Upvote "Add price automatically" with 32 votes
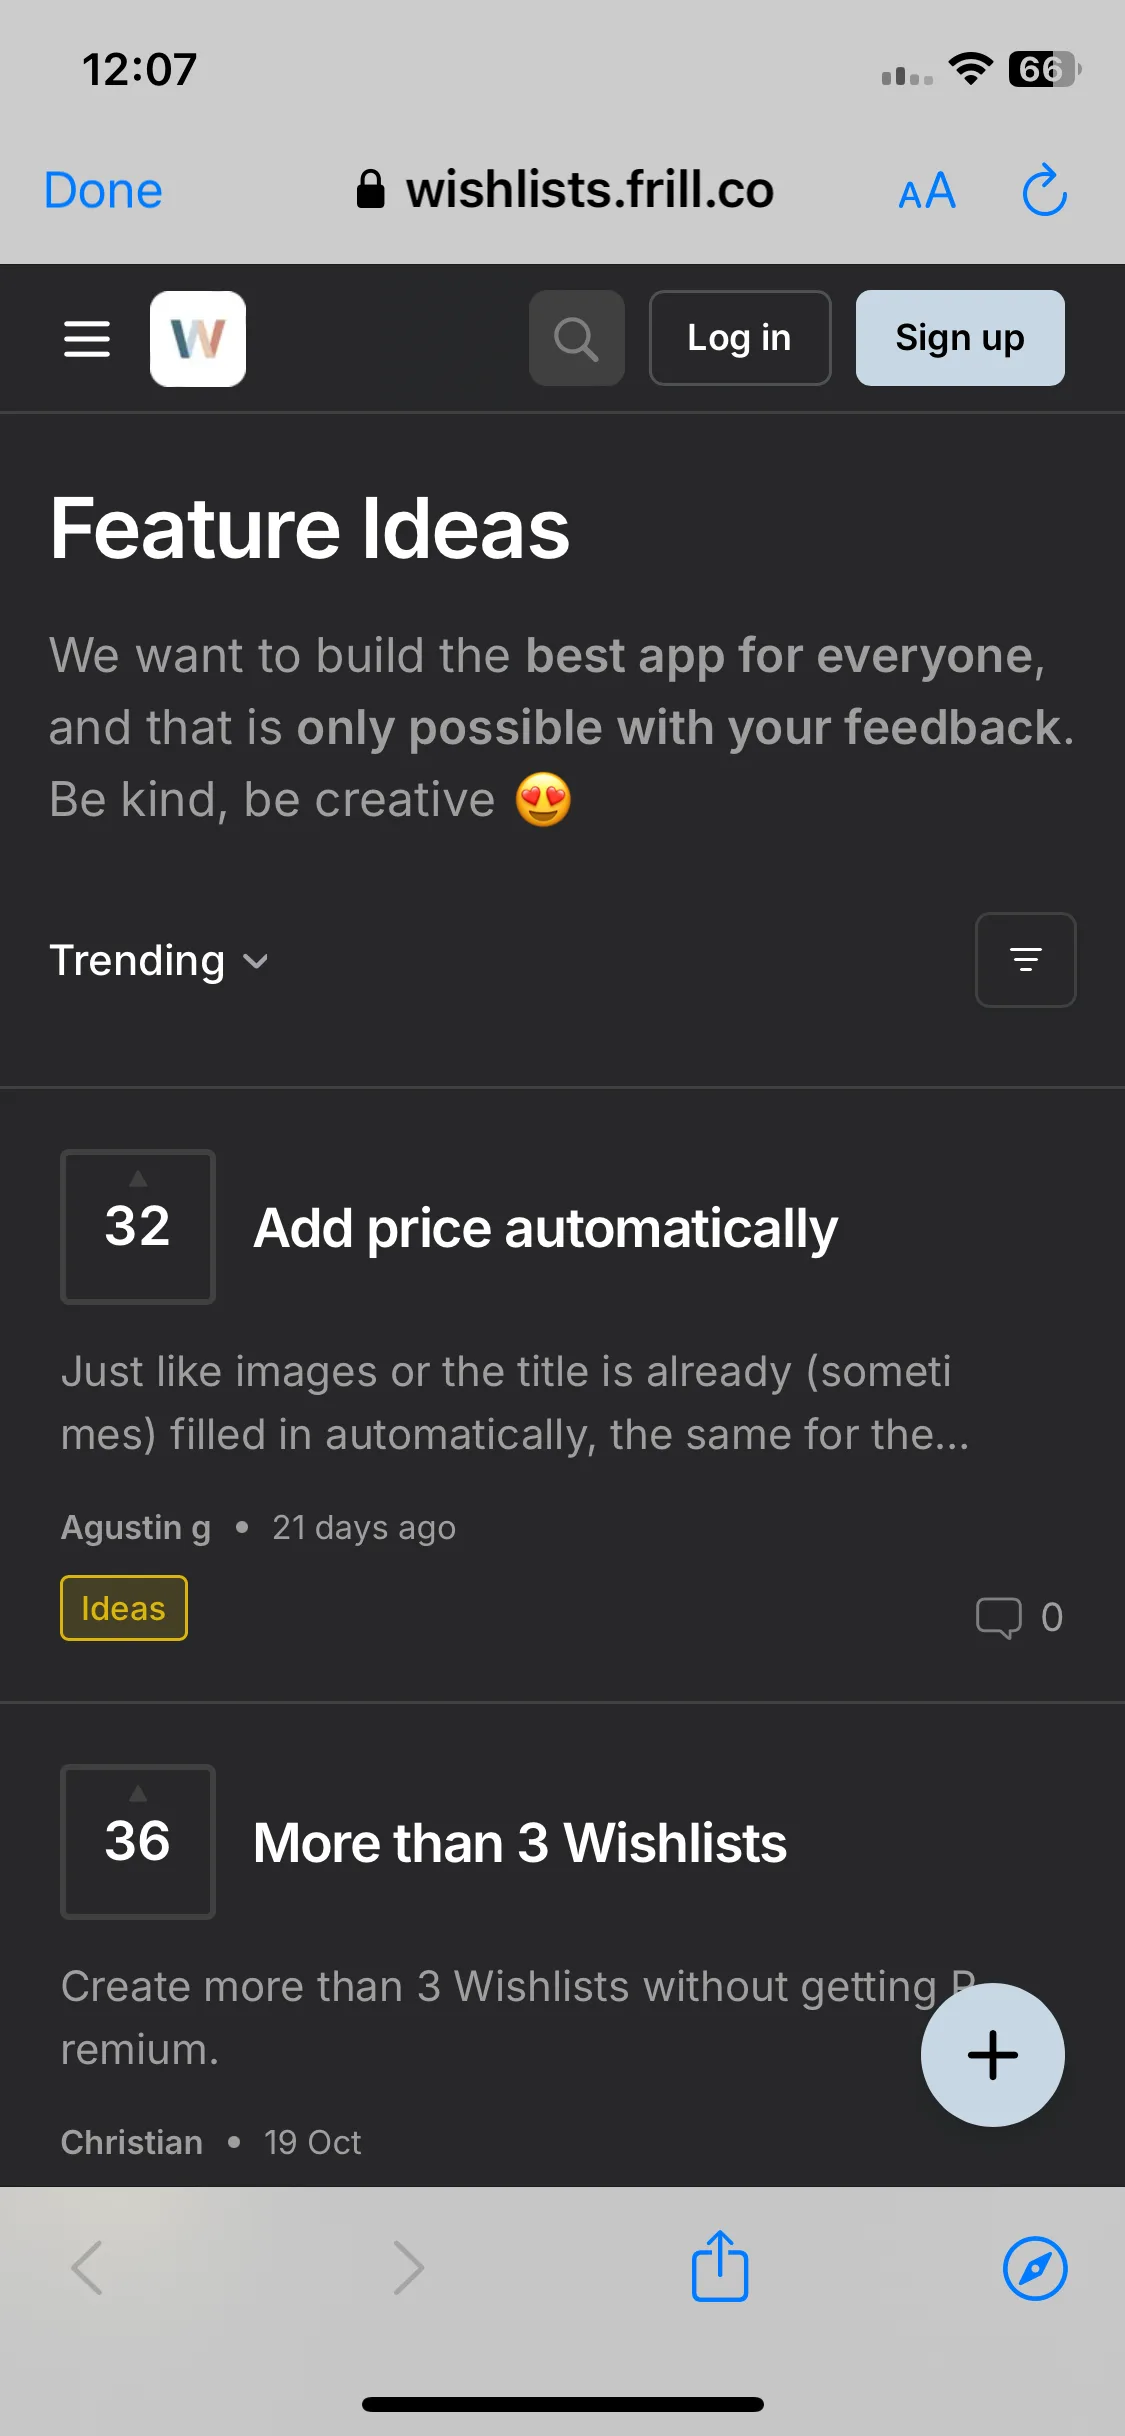1125x2436 pixels. click(x=138, y=1227)
